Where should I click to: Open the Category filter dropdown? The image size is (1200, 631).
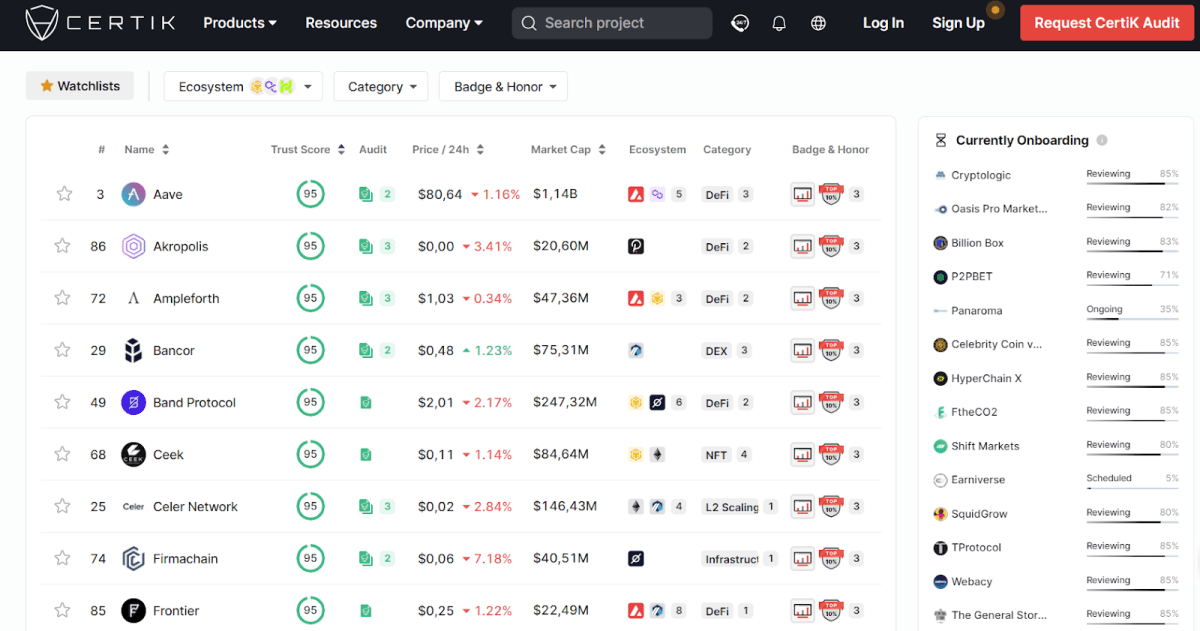(381, 87)
